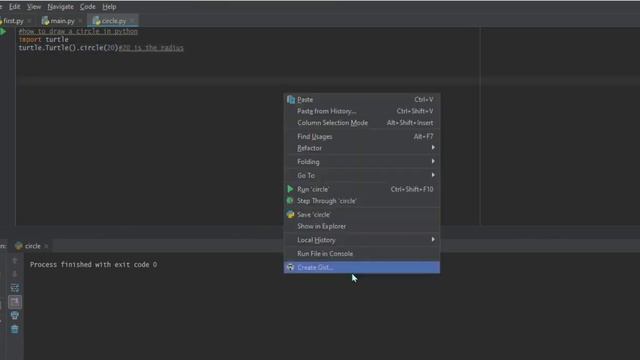Click the debug bug icon beside Step Through
640x360 pixels.
tap(290, 201)
